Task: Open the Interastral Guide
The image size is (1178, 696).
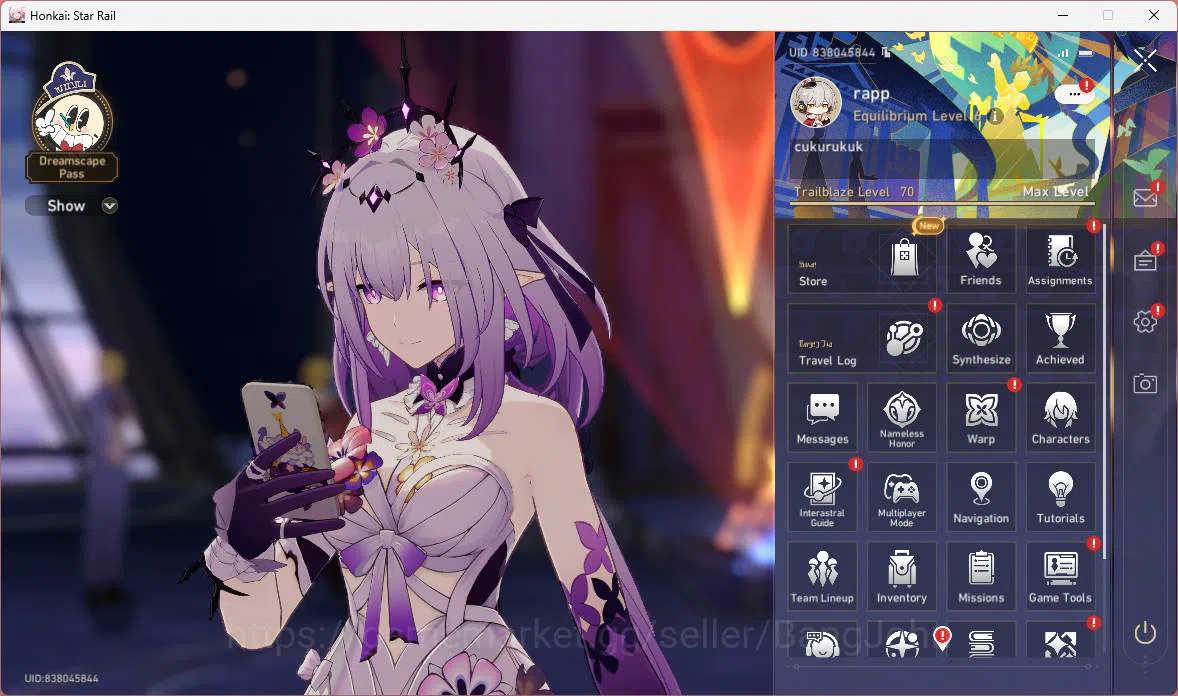Action: coord(823,498)
